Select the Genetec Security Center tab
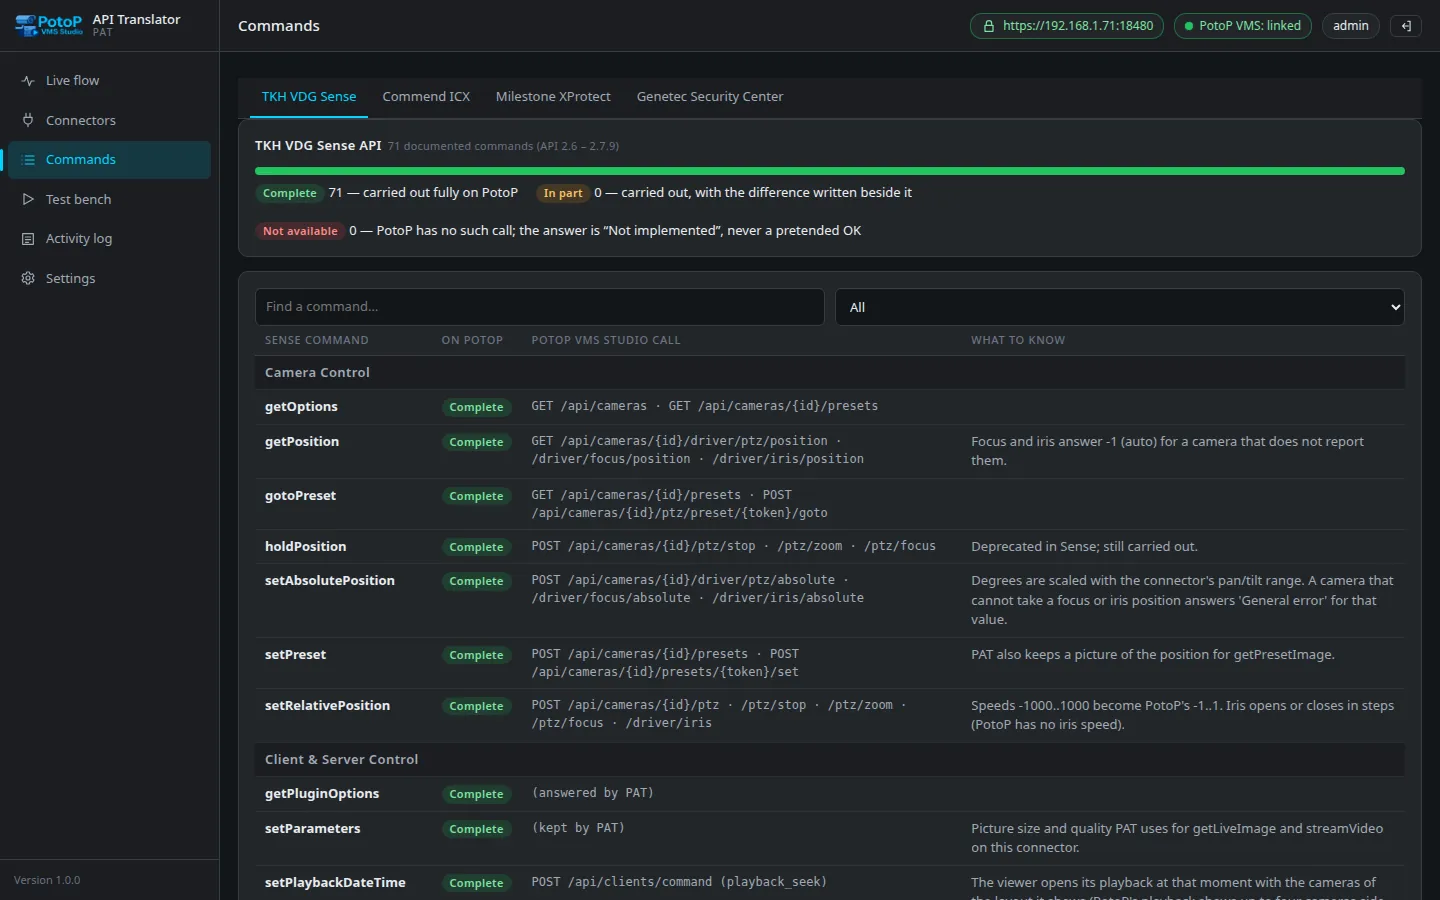 click(x=710, y=97)
